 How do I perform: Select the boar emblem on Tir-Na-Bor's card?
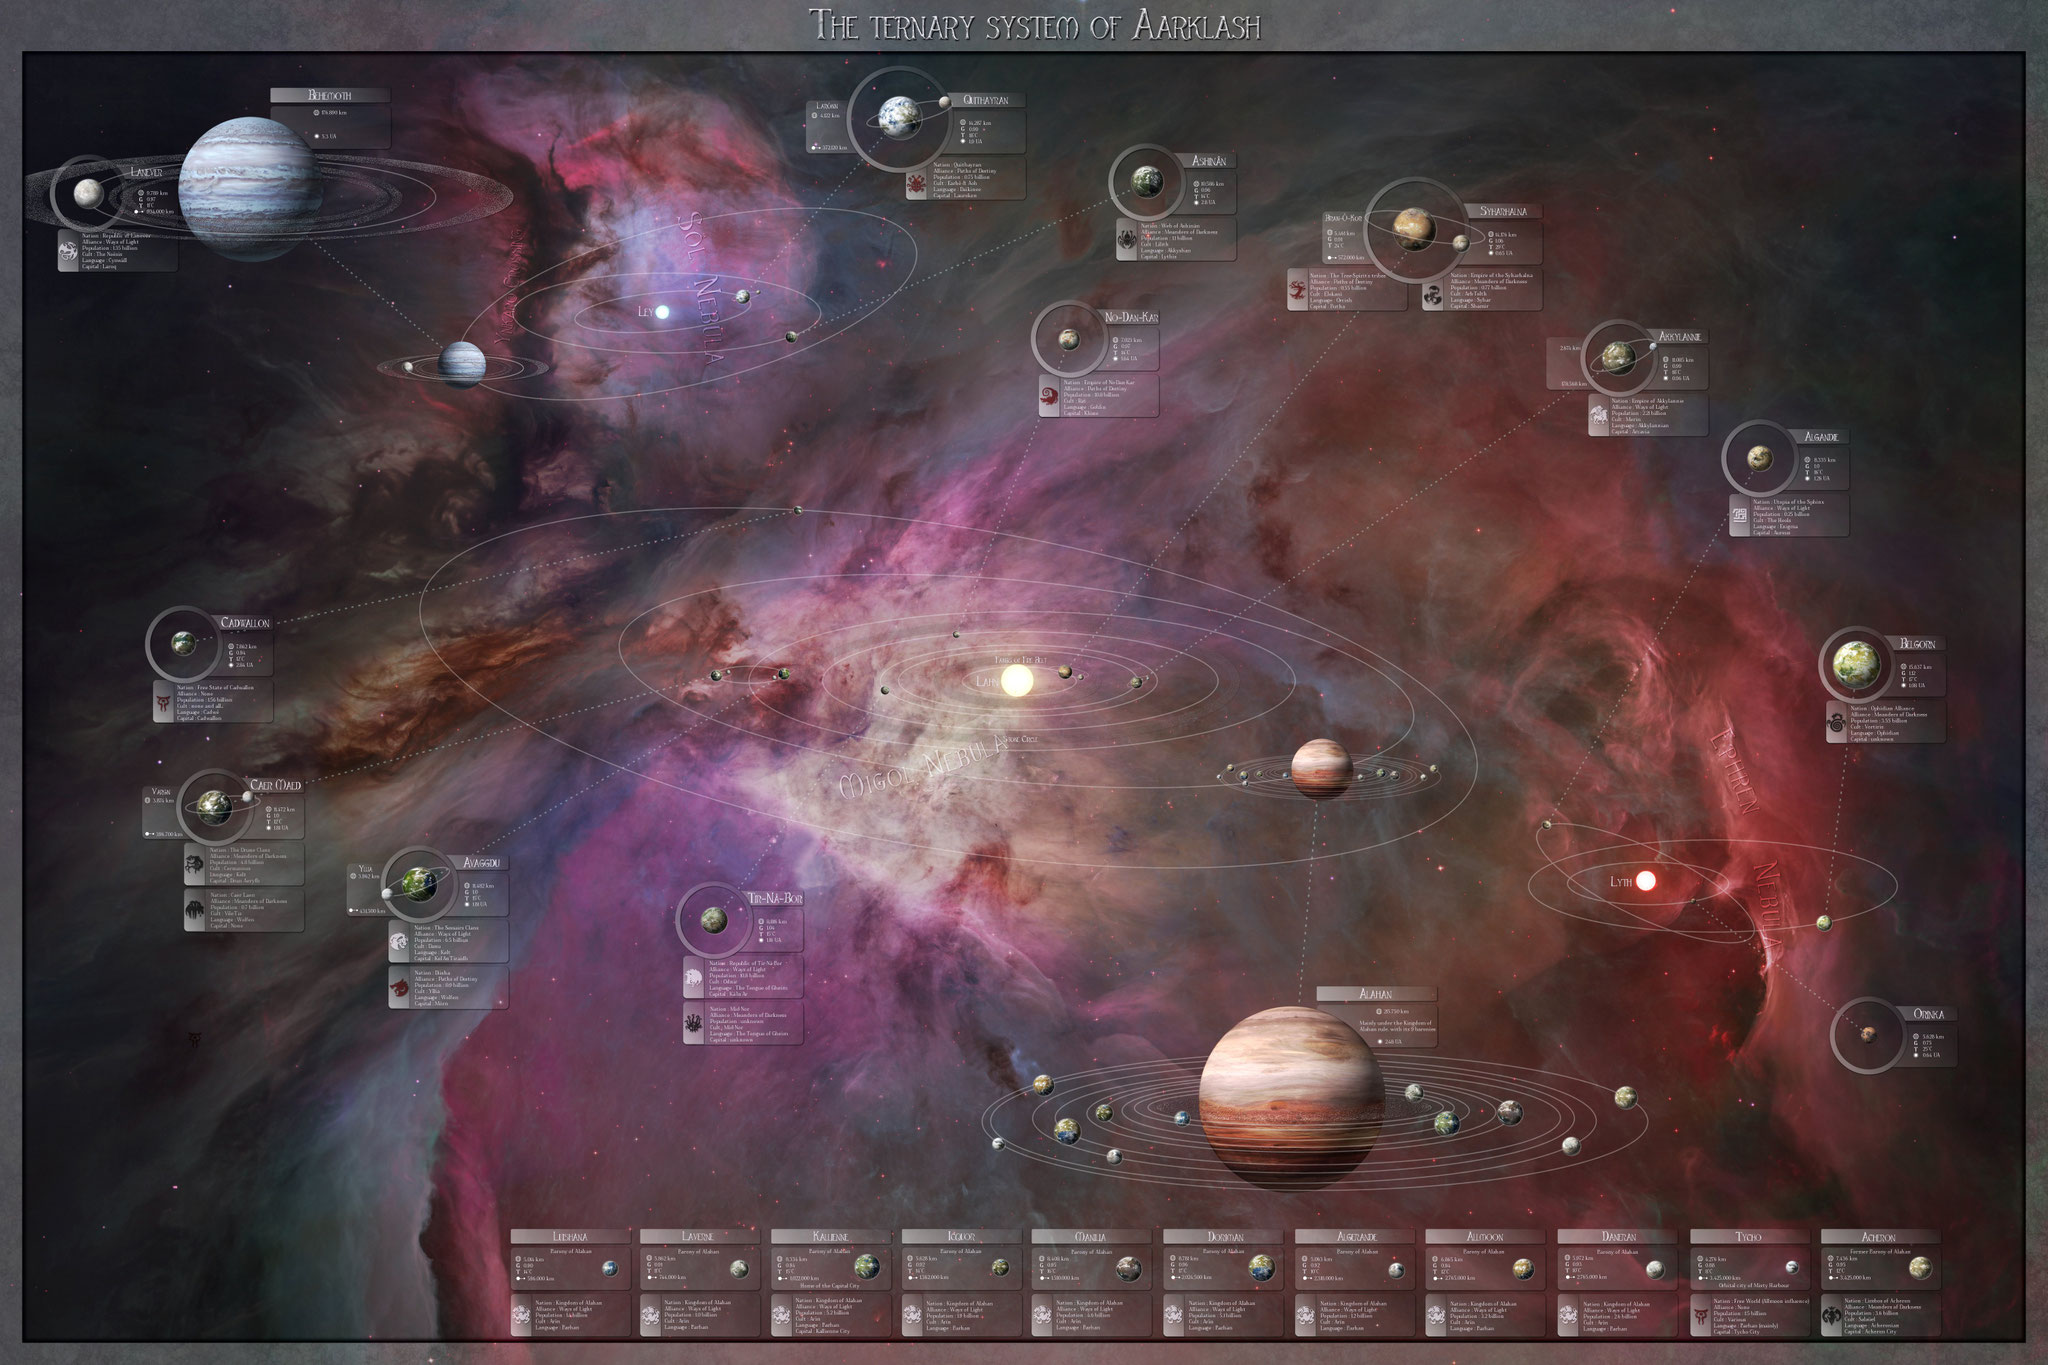tap(693, 977)
